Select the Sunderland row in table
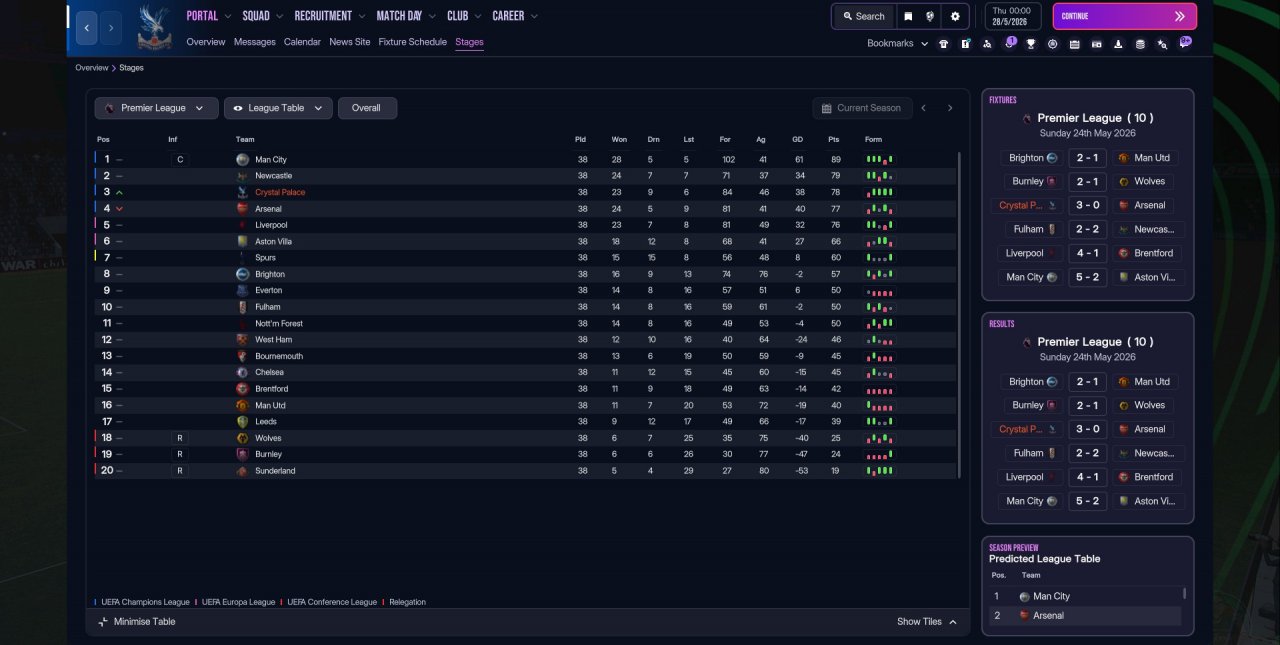Image resolution: width=1280 pixels, height=645 pixels. point(524,470)
